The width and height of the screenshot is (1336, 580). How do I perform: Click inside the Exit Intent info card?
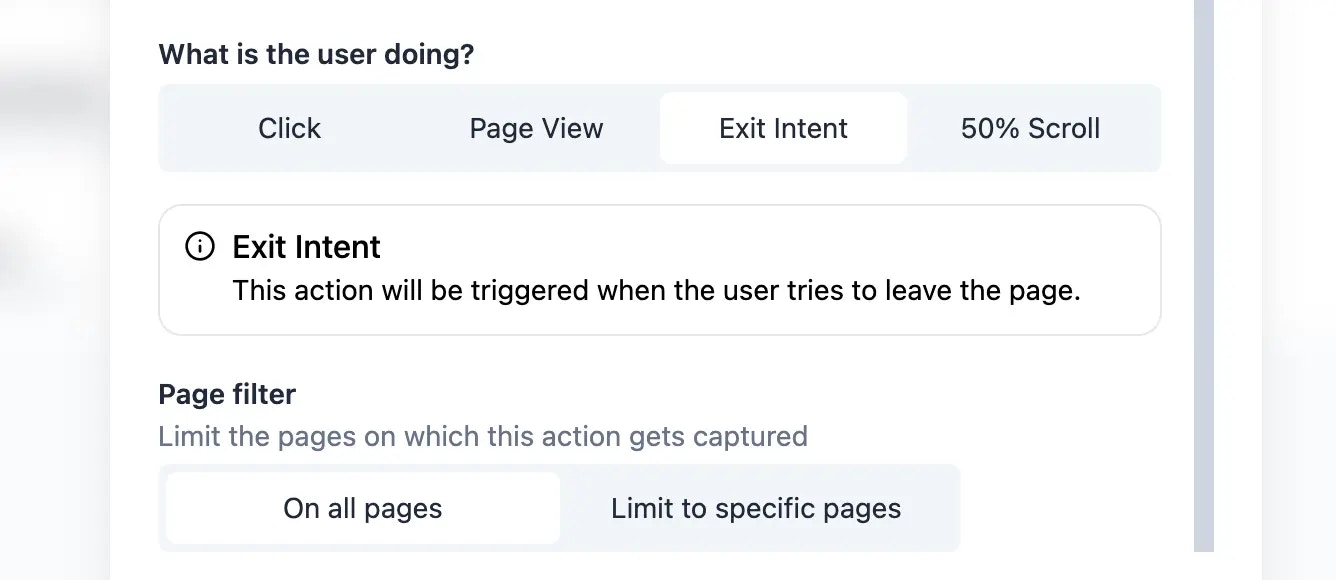pos(659,268)
